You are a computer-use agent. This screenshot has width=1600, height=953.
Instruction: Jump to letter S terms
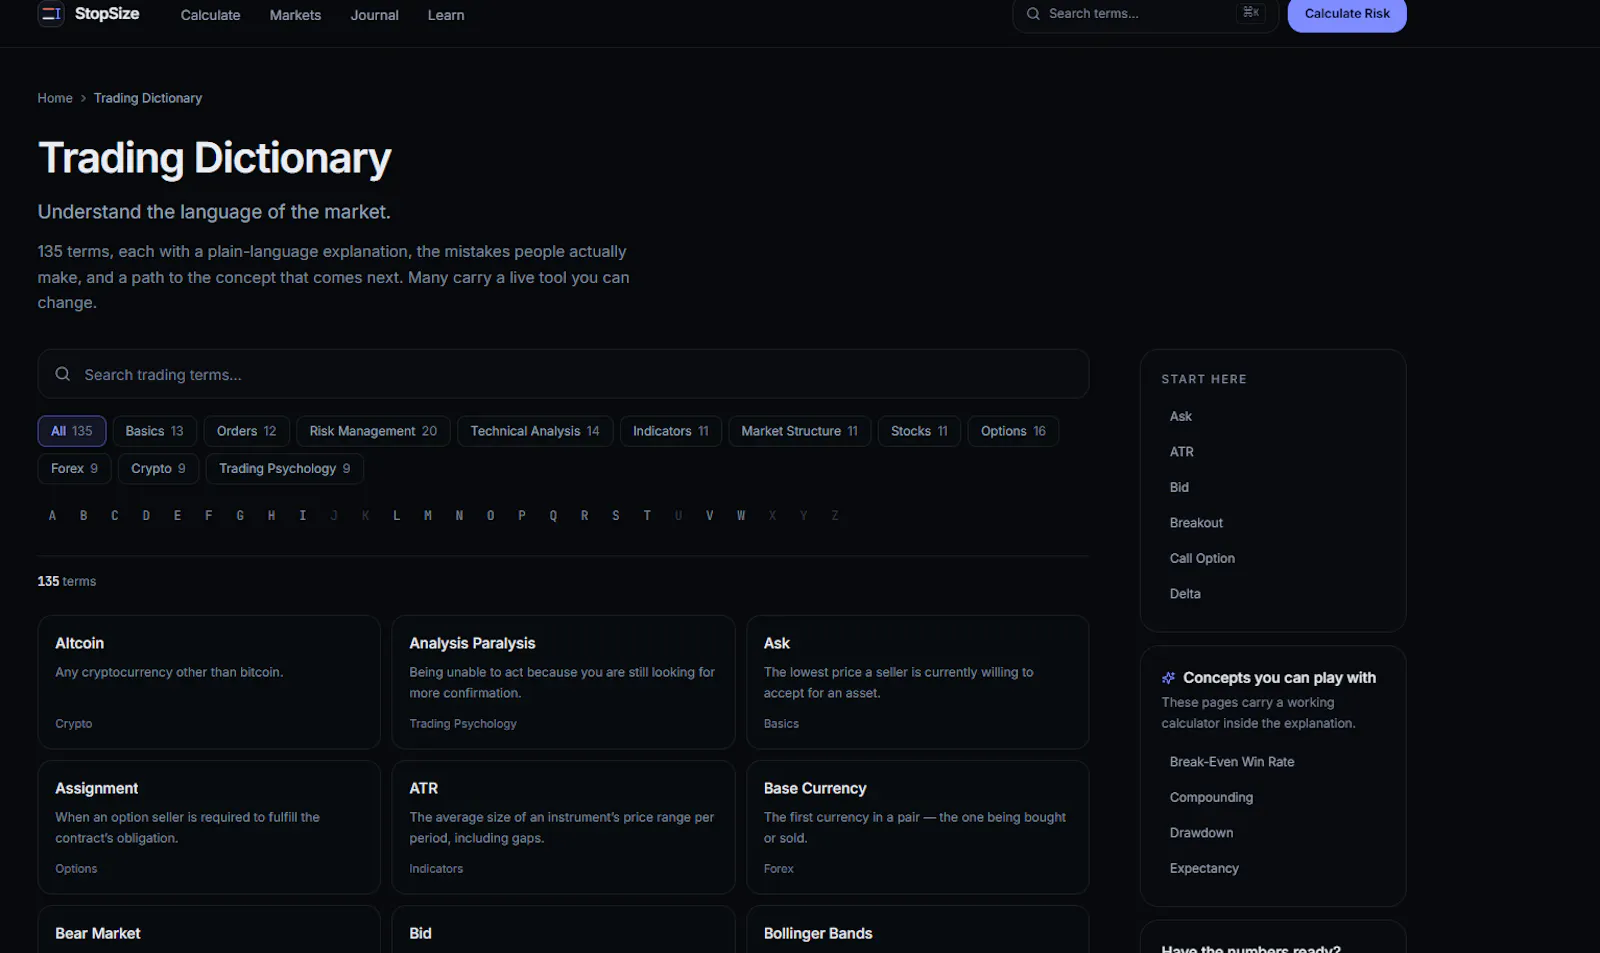pos(616,516)
